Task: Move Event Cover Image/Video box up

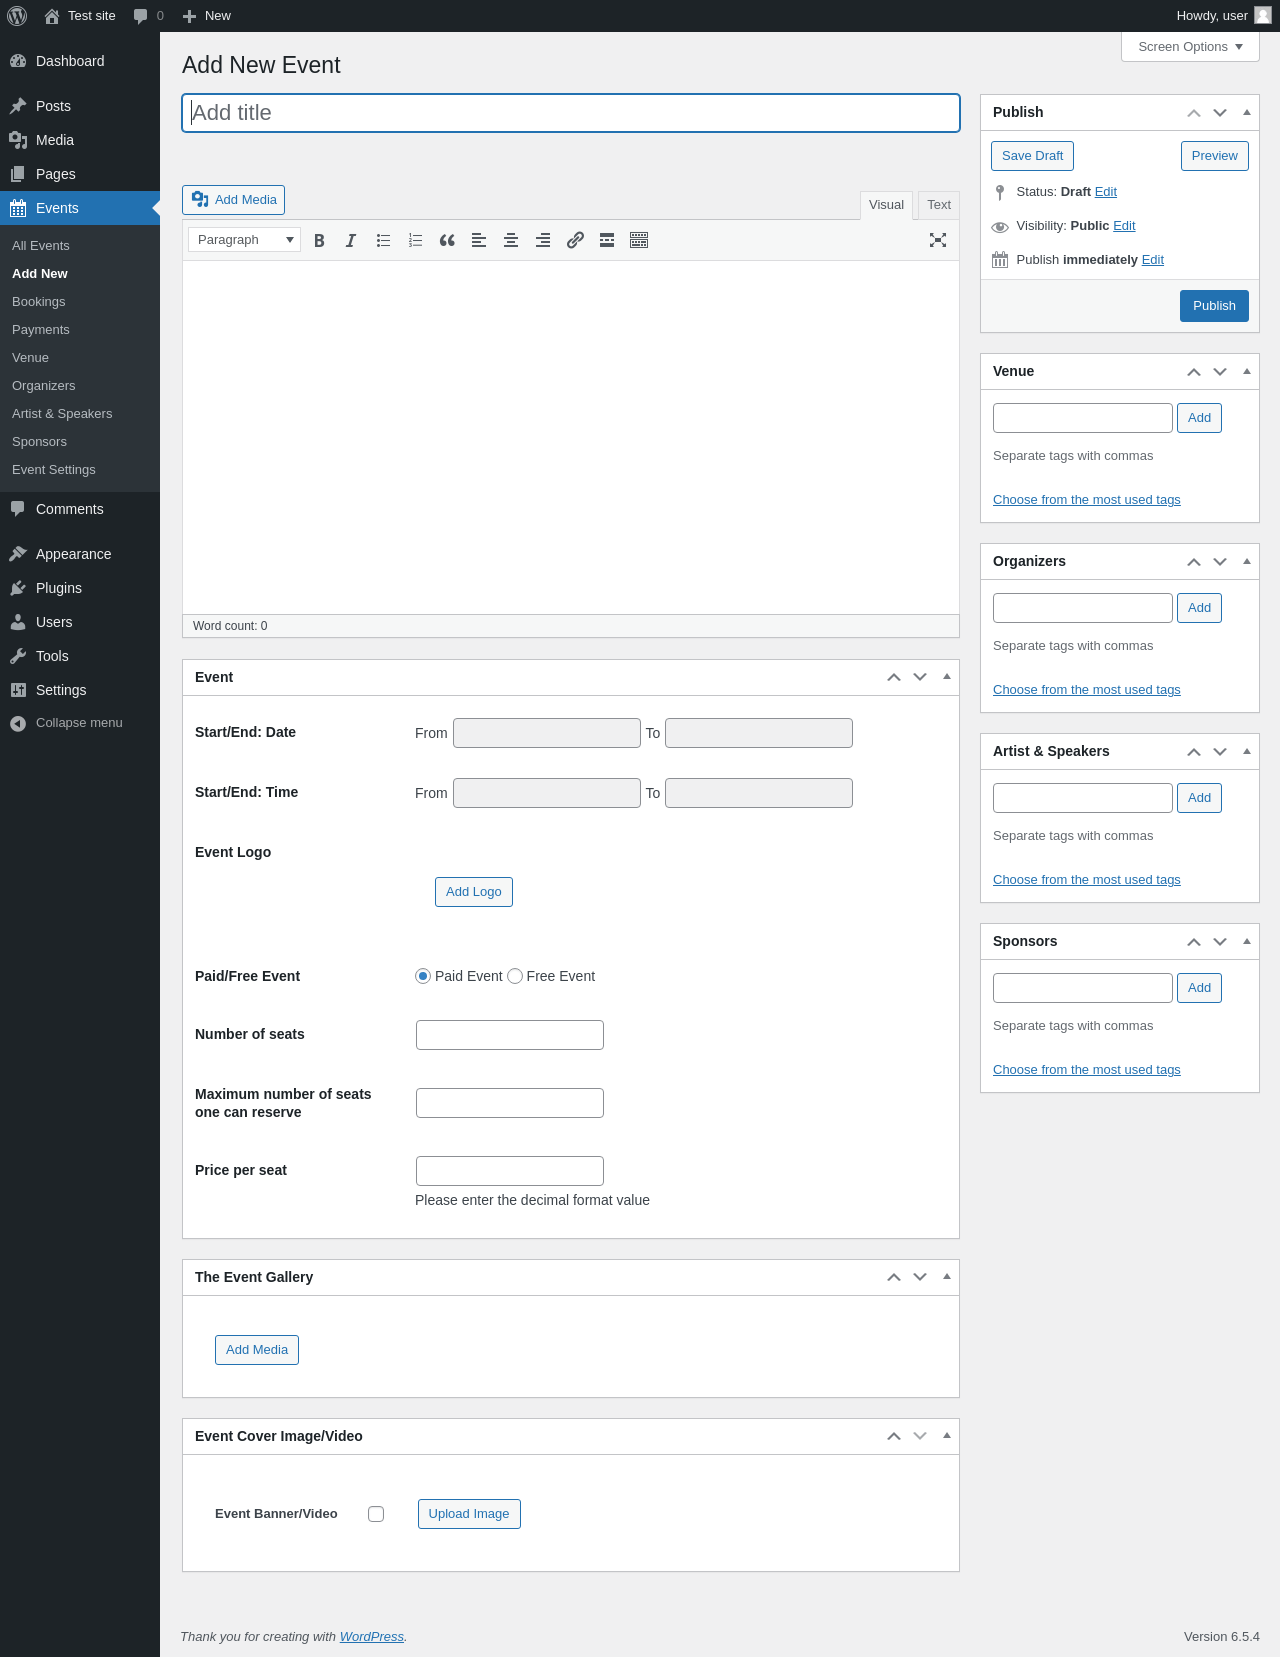Action: 894,1436
